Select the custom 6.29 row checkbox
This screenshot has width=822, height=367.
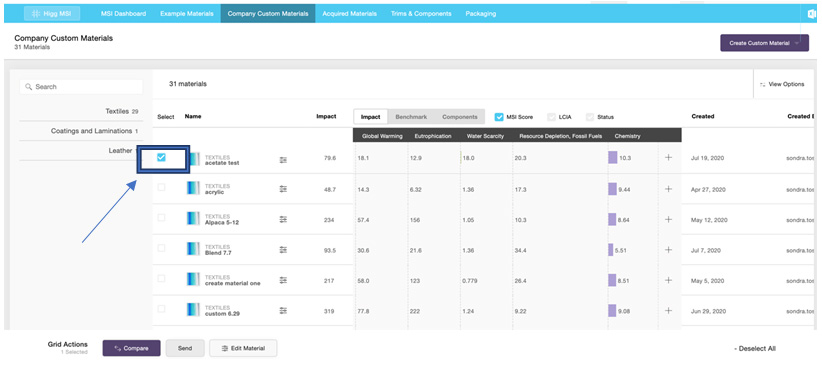click(x=161, y=309)
